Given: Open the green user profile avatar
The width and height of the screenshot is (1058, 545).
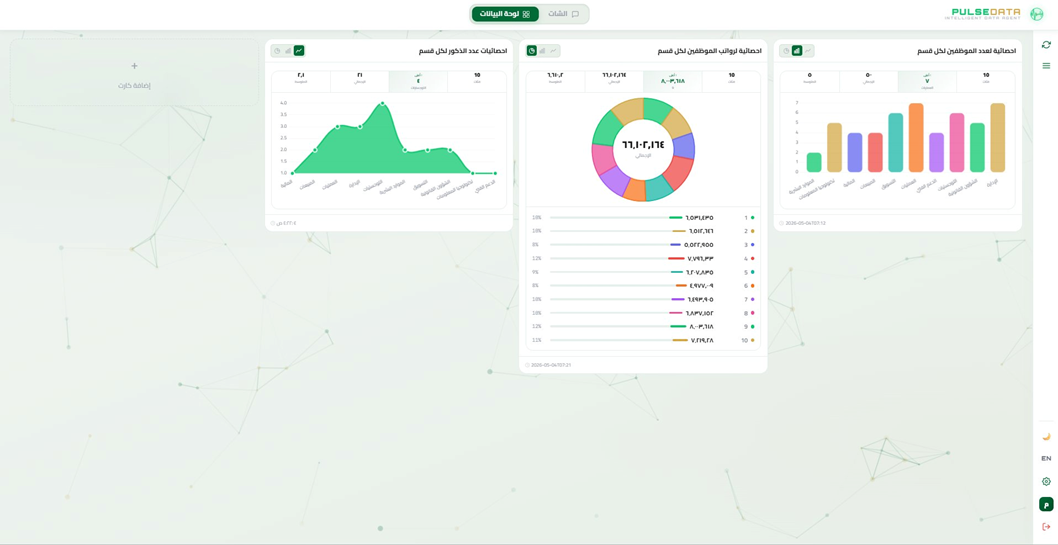Looking at the screenshot, I should tap(1046, 504).
